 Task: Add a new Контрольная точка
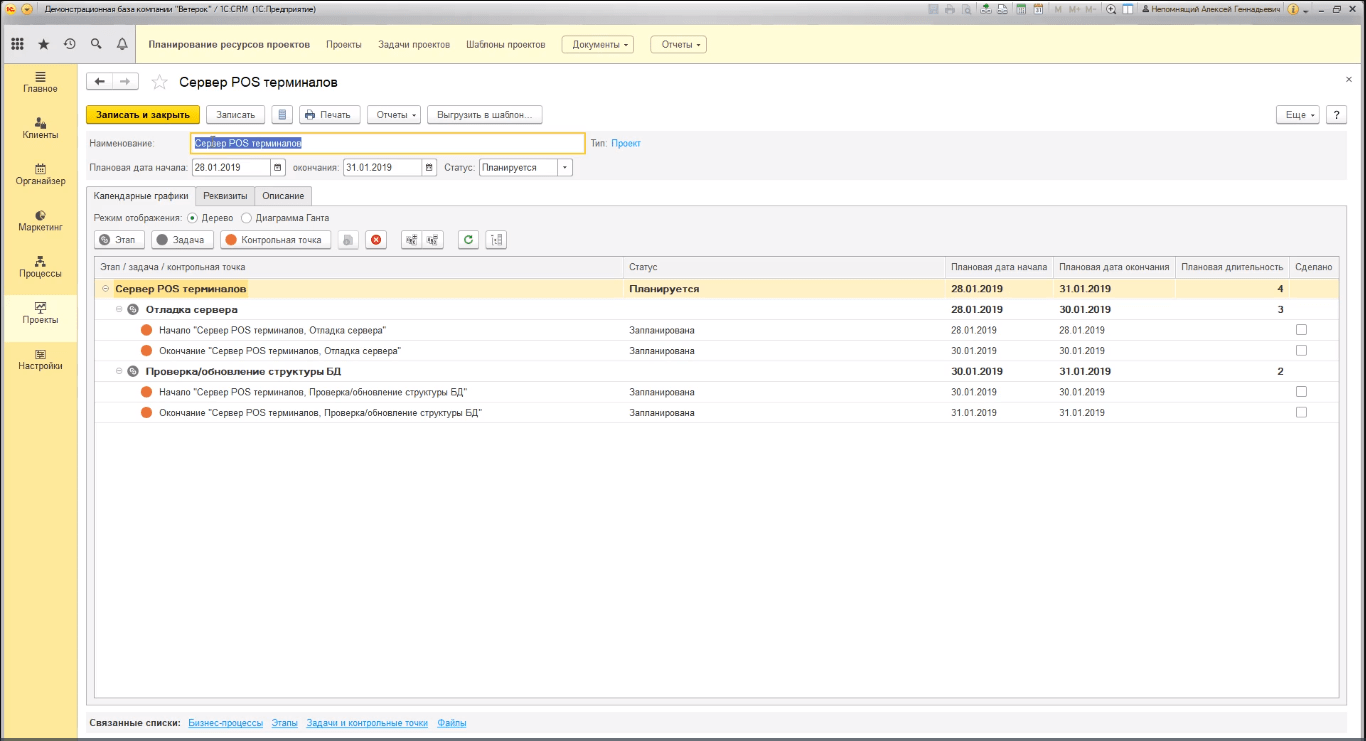[275, 240]
